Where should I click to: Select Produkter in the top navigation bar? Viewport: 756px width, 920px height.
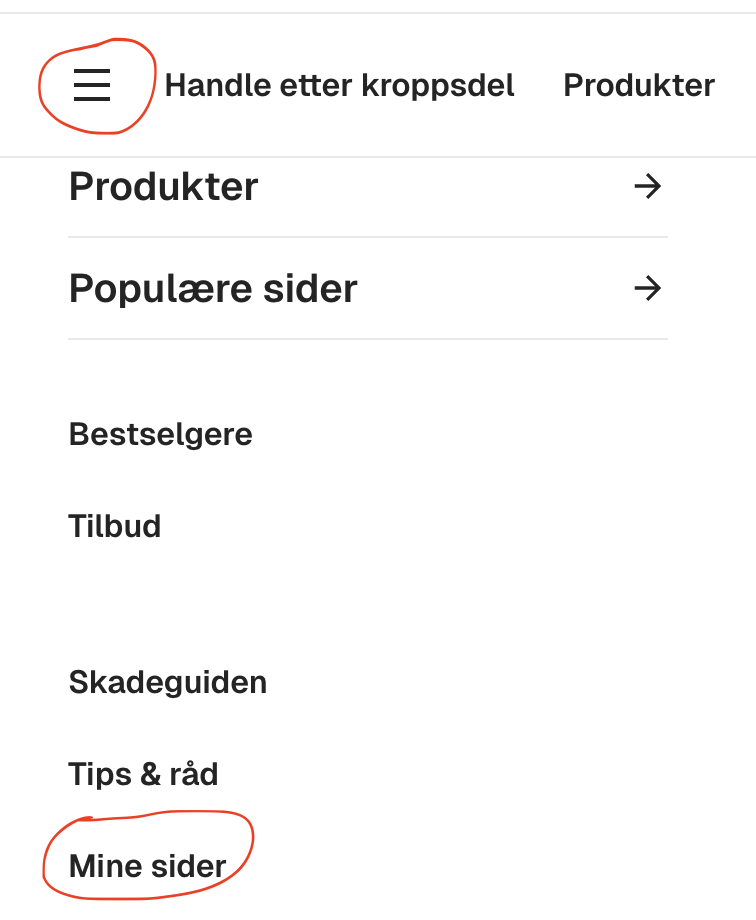639,86
